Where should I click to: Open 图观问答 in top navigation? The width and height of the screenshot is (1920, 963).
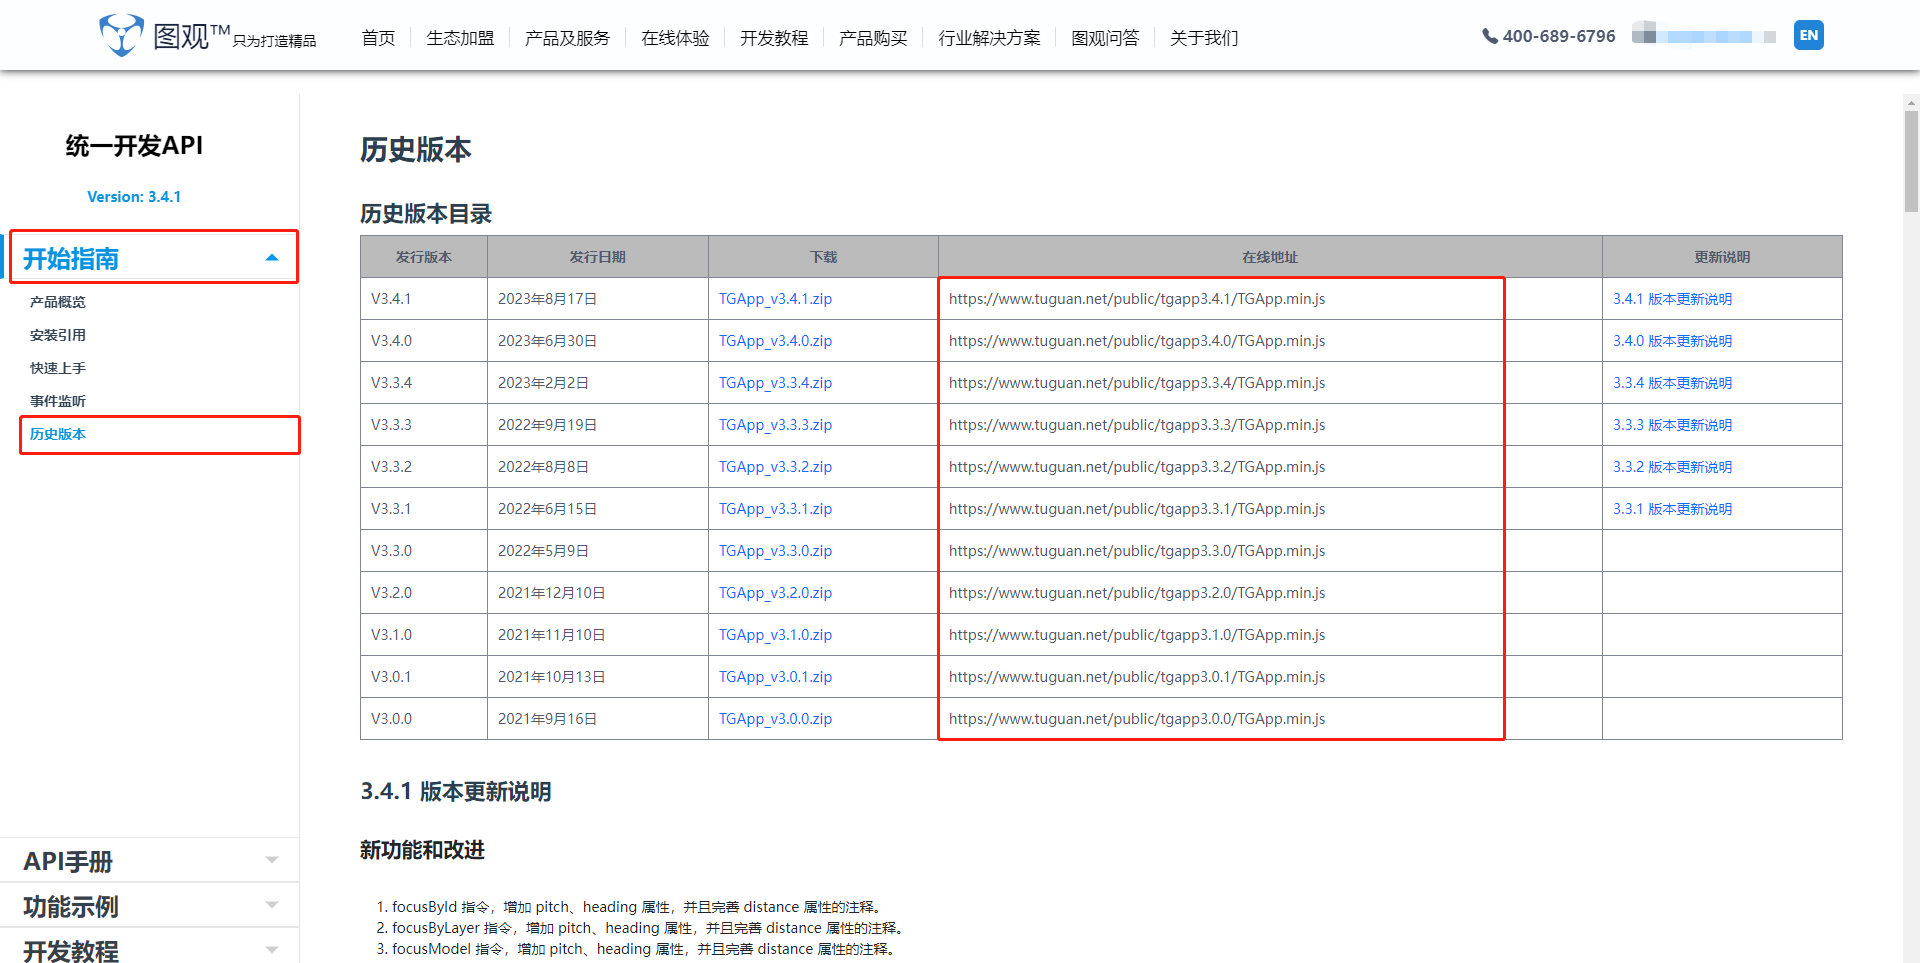(x=1105, y=38)
